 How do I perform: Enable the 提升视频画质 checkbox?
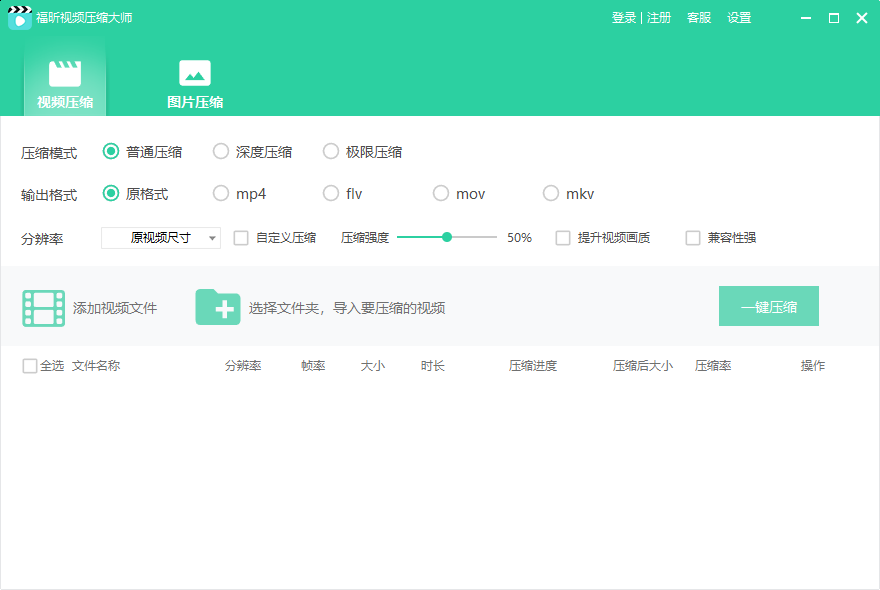(x=562, y=237)
